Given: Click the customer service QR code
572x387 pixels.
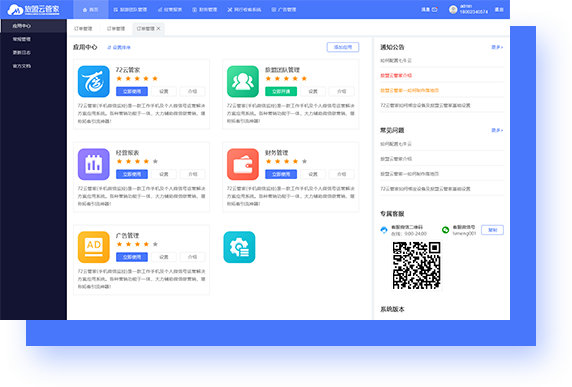Looking at the screenshot, I should pos(416,265).
